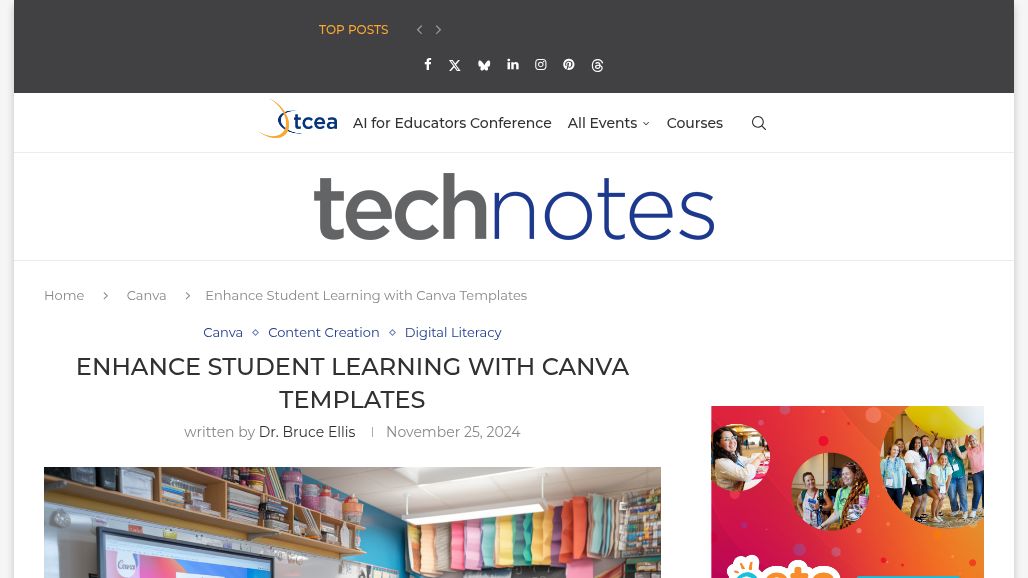Show previous top post
Screen dimensions: 1028x578
click(x=420, y=30)
